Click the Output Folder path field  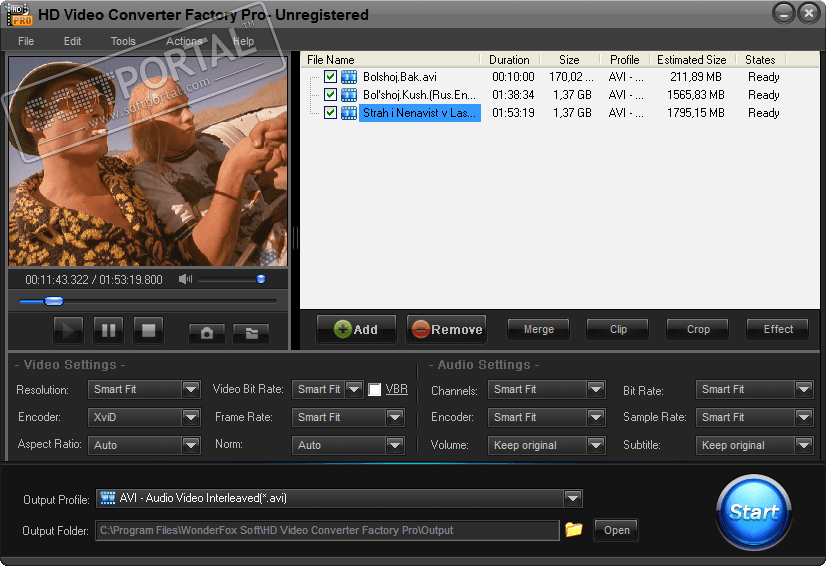(x=327, y=530)
